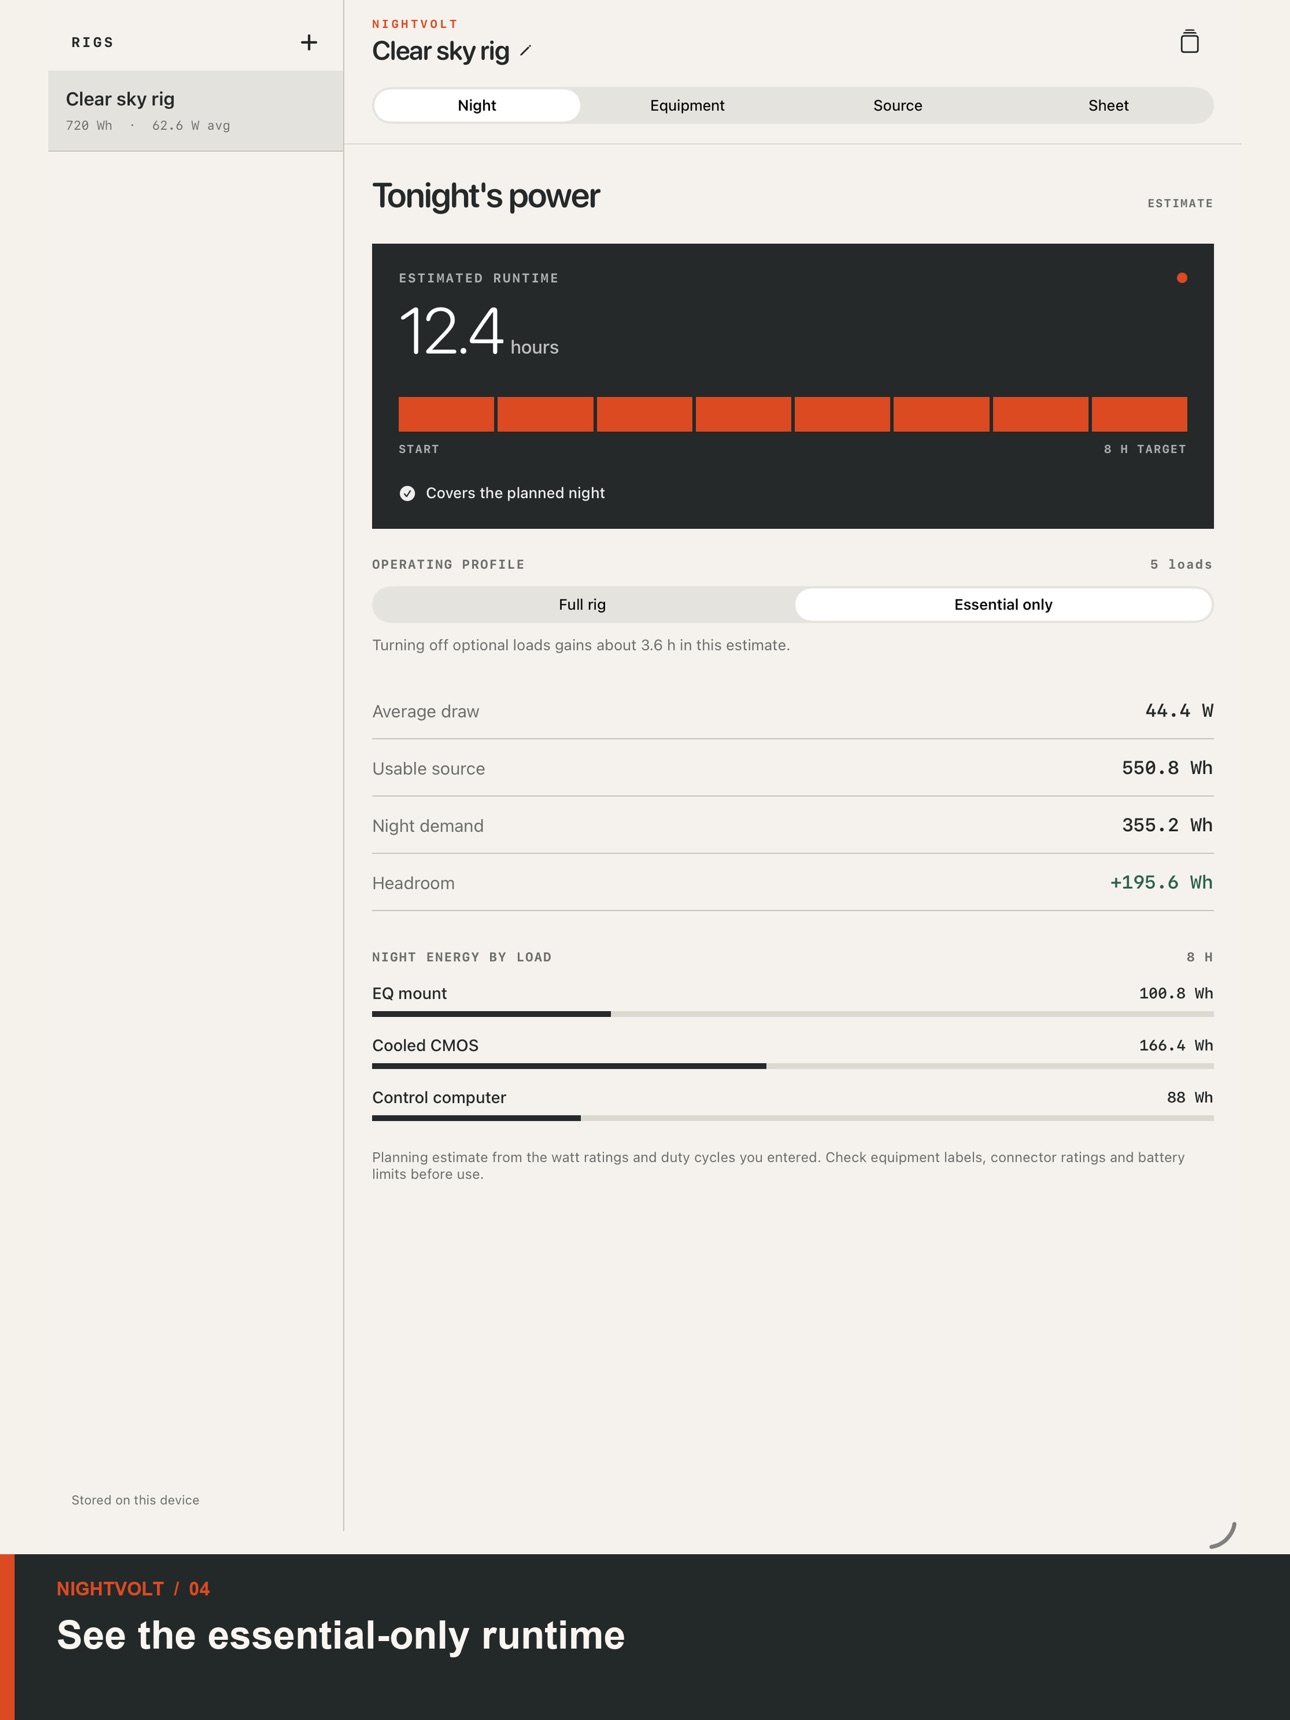
Task: Click the checkmark icon by Covers the planned night
Action: coord(407,493)
